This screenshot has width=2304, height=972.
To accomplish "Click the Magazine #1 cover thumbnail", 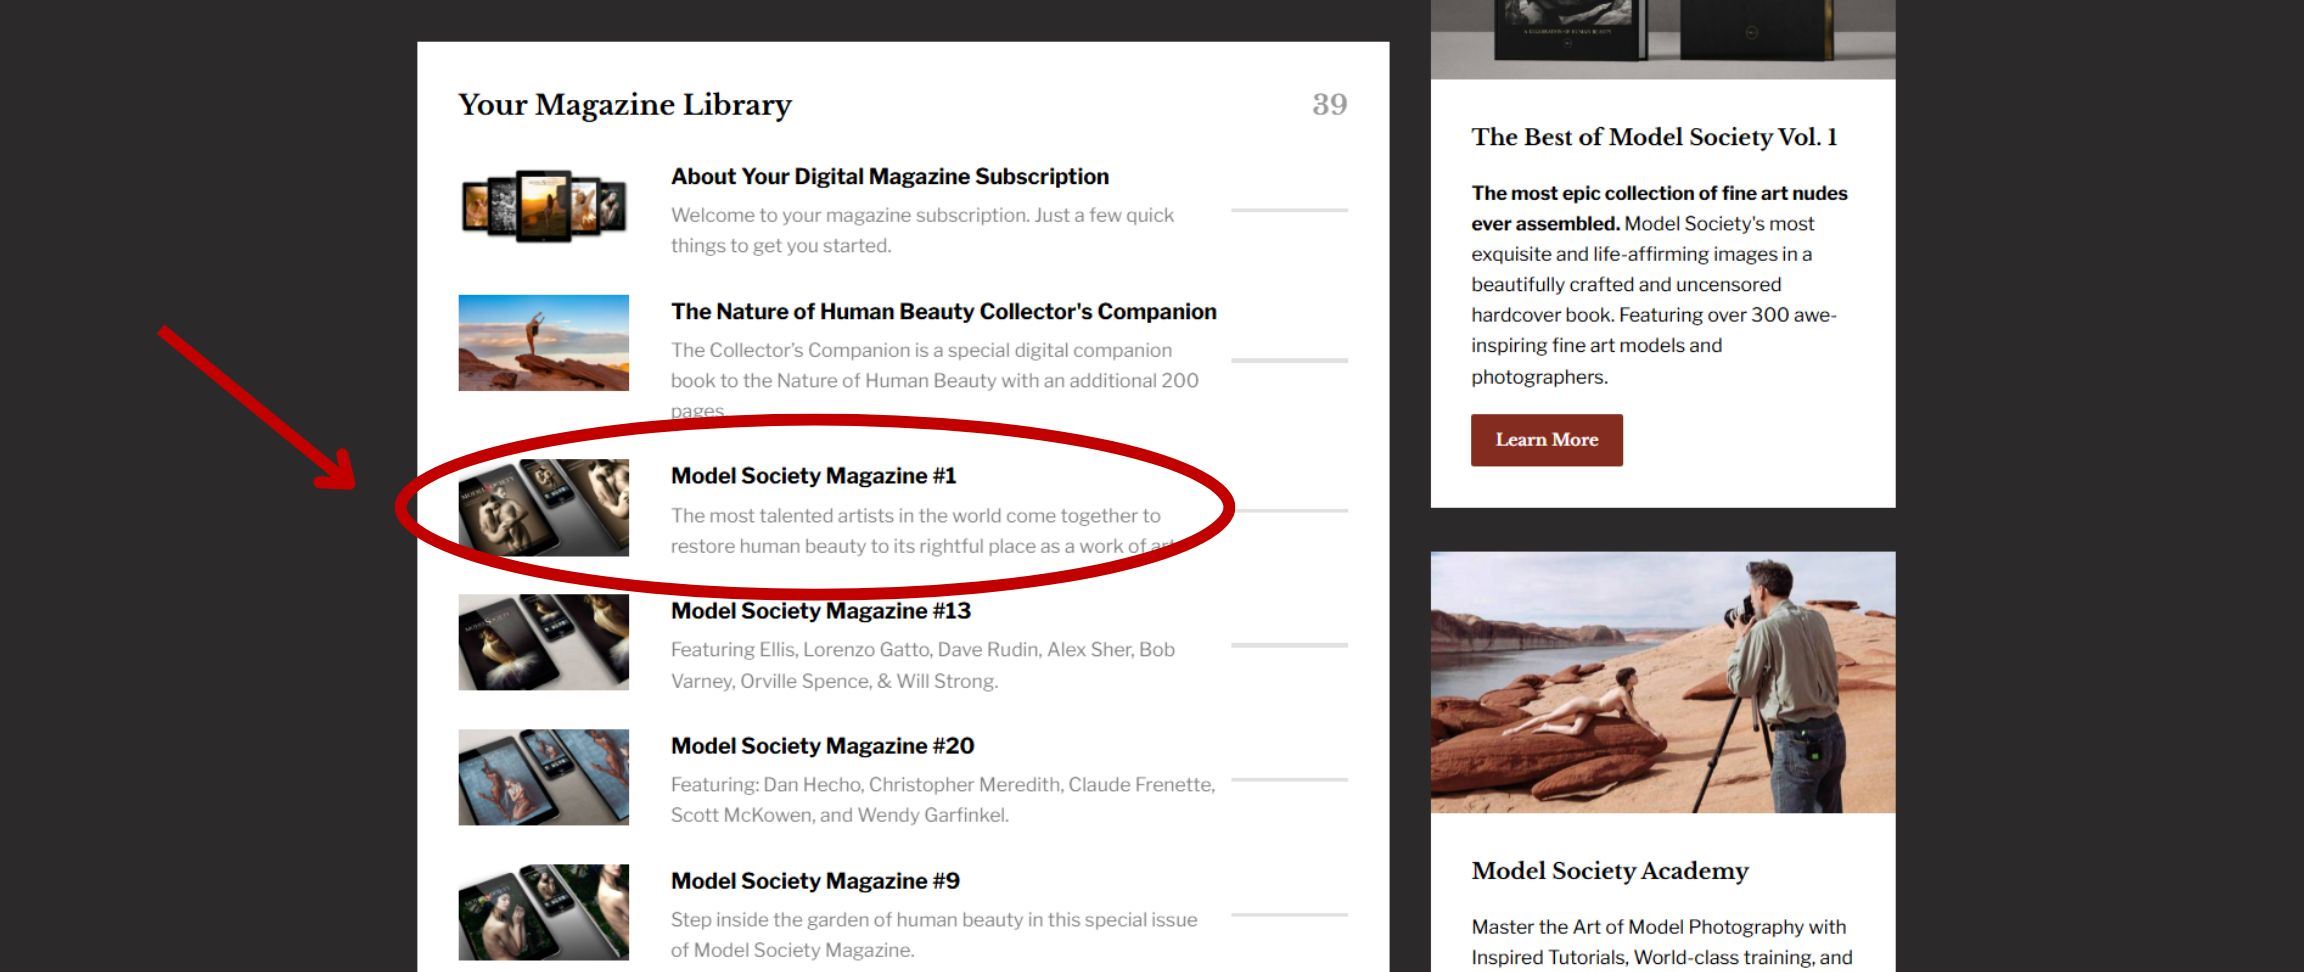I will (x=544, y=507).
